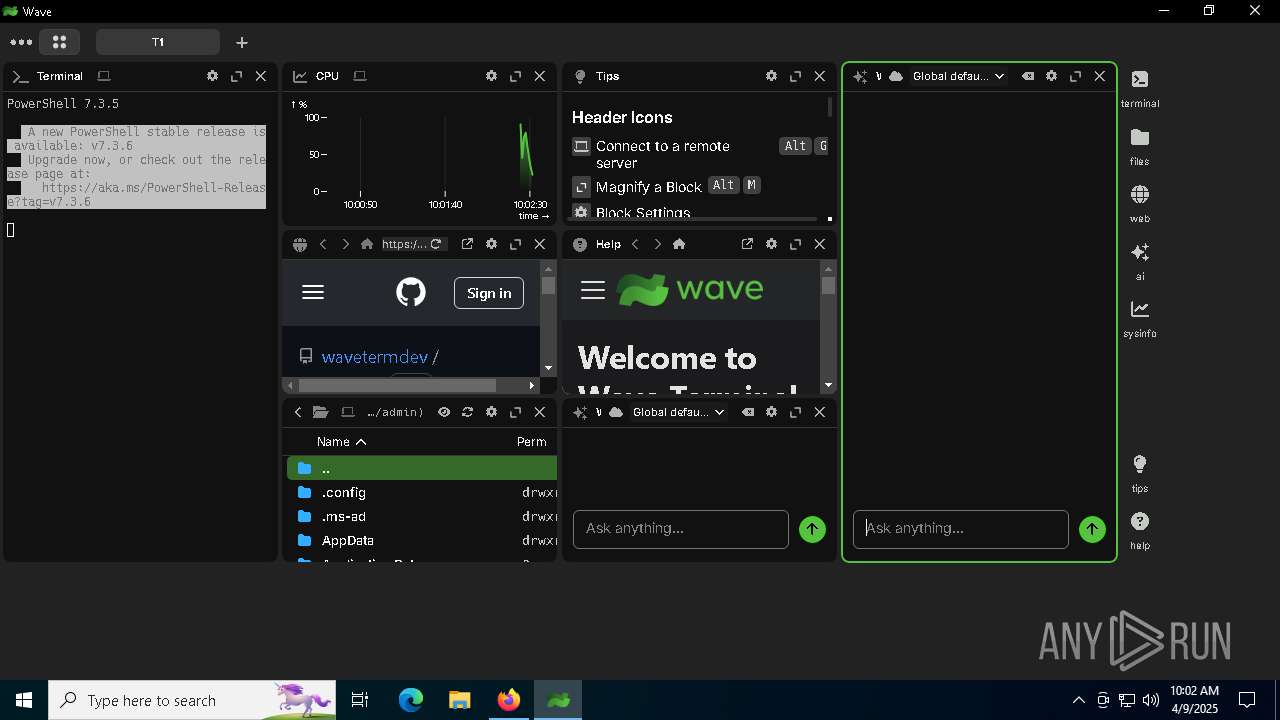Open the three-dot app menu
1280x720 pixels.
click(21, 42)
